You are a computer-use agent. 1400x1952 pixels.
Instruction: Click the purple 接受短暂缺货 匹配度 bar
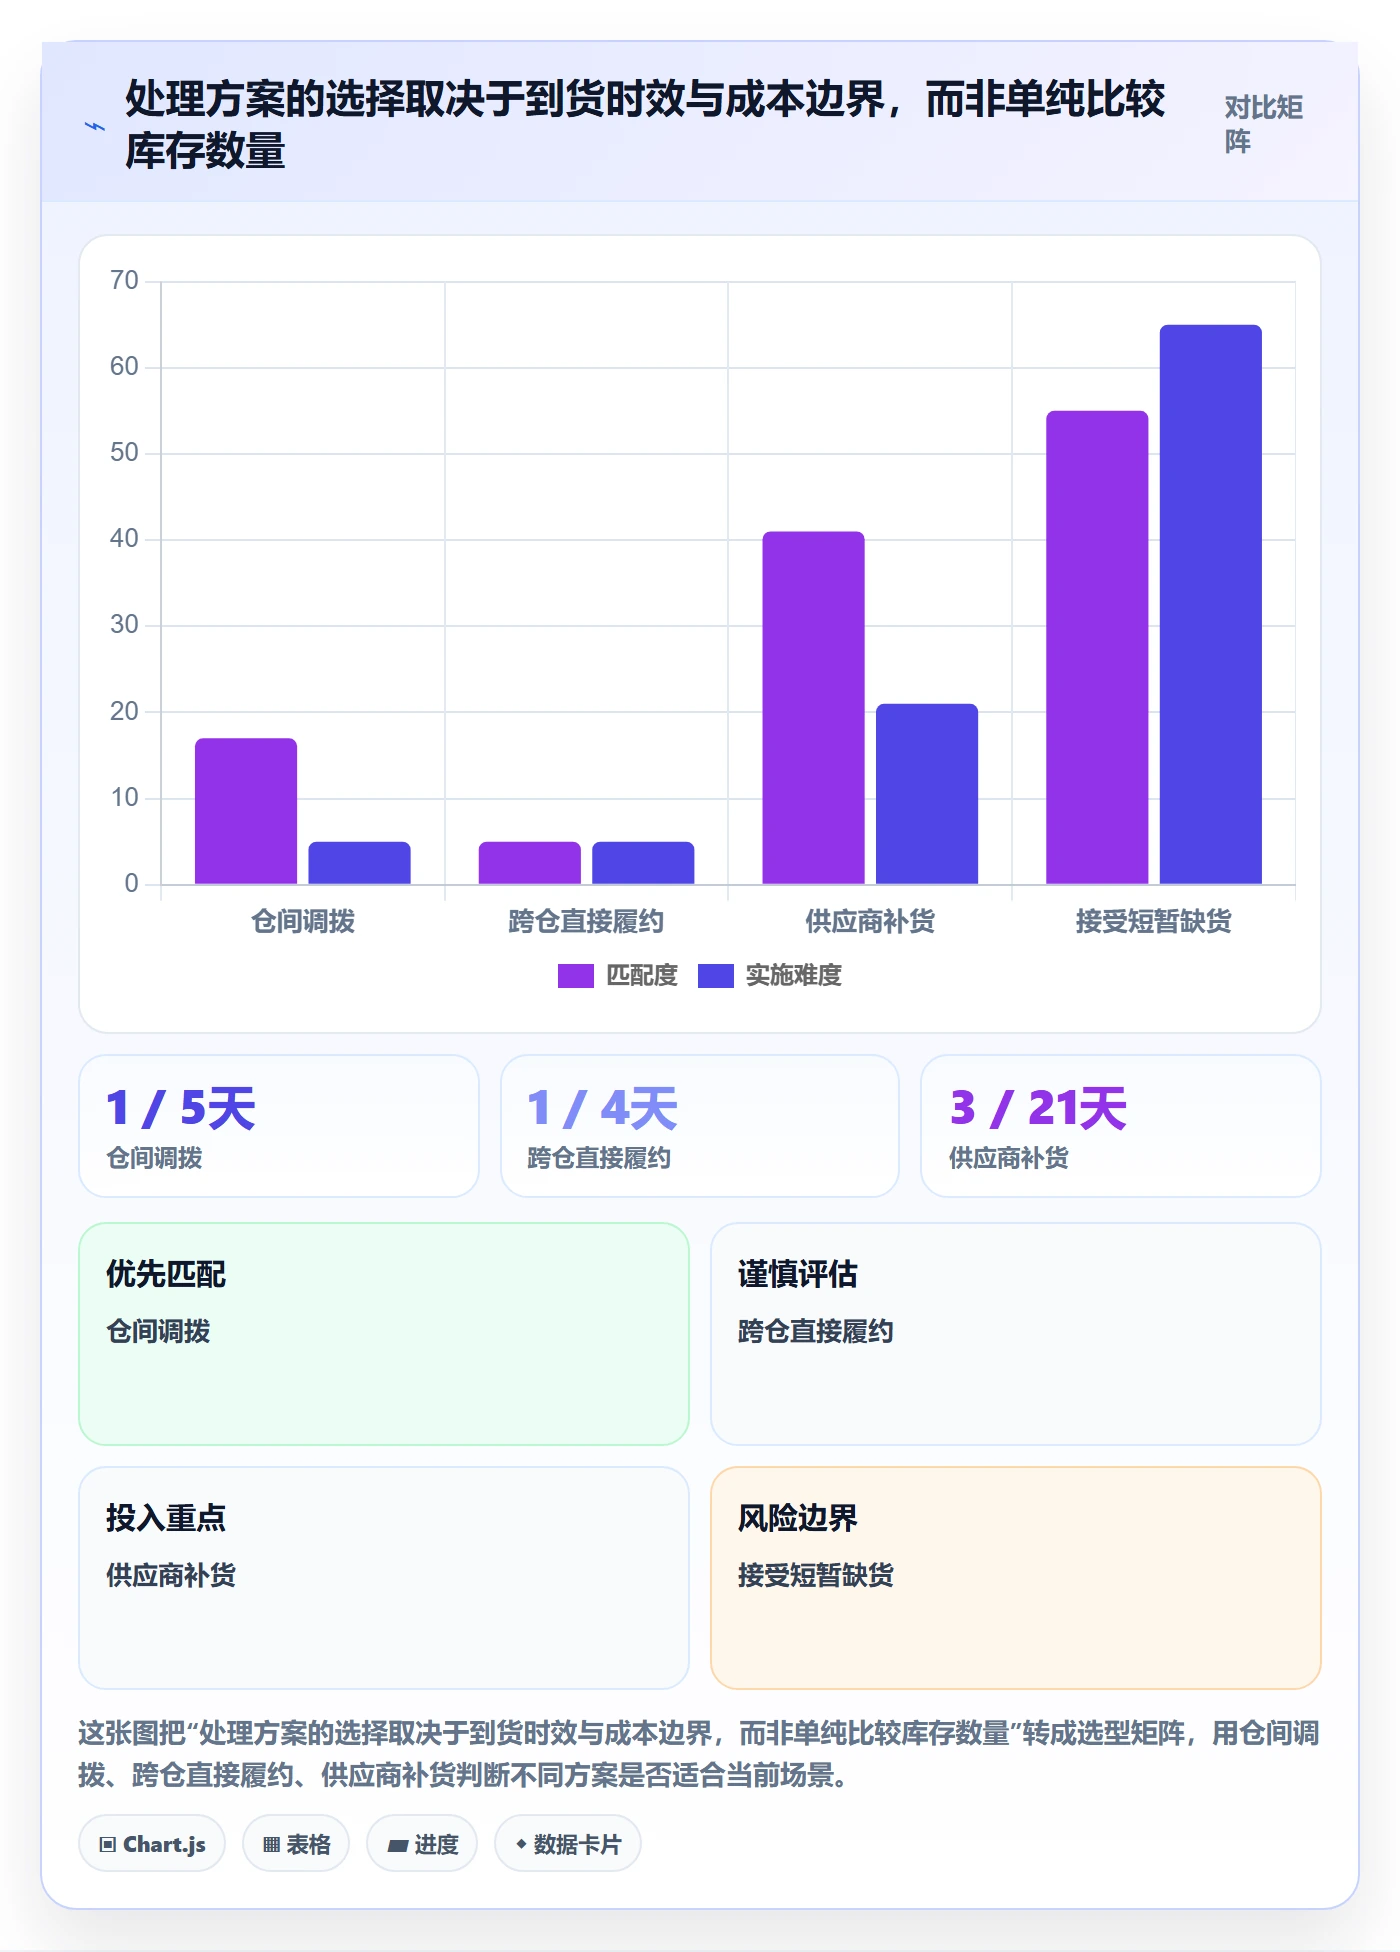1097,647
